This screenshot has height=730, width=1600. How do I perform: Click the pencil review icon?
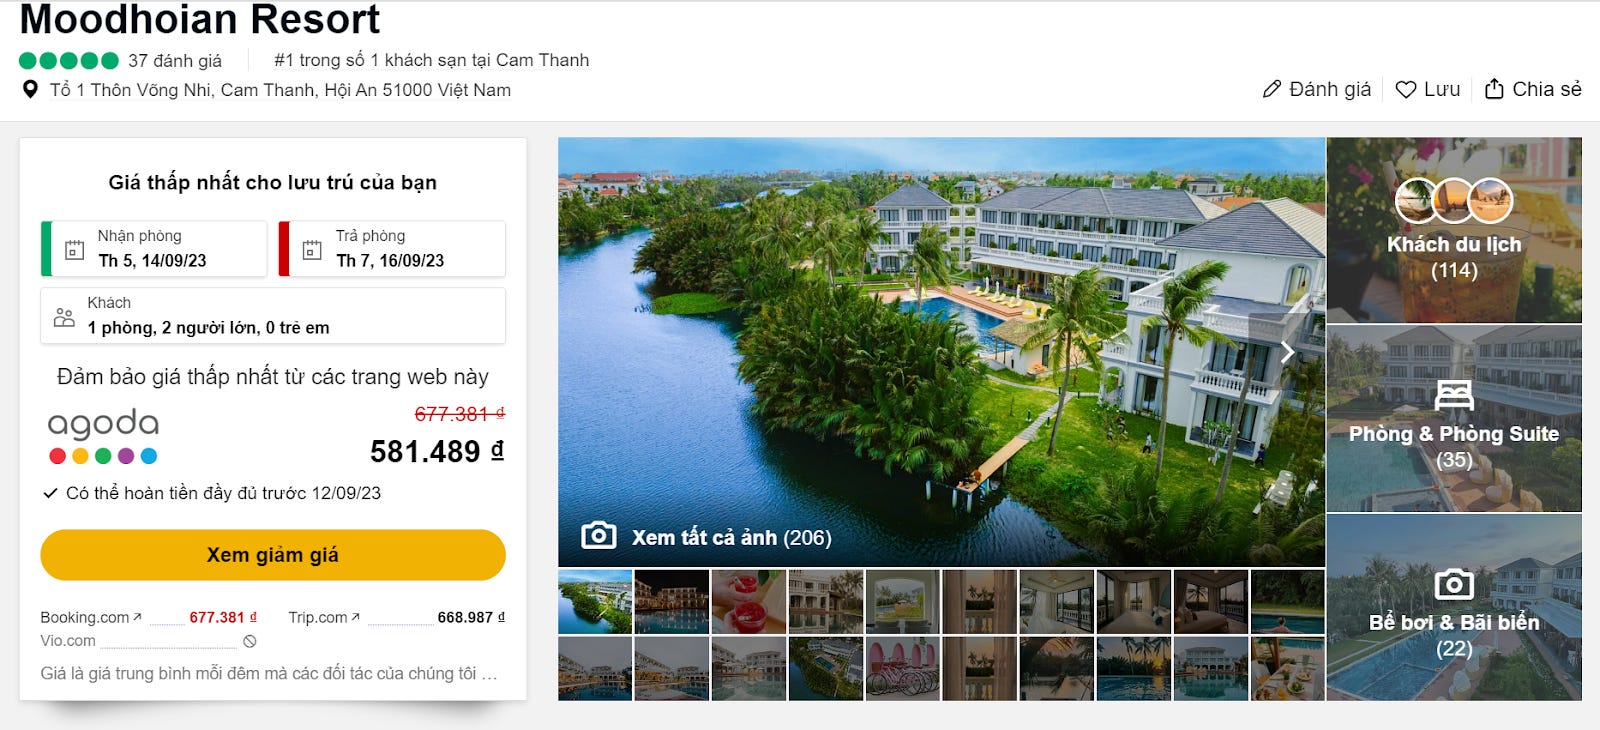pos(1271,89)
